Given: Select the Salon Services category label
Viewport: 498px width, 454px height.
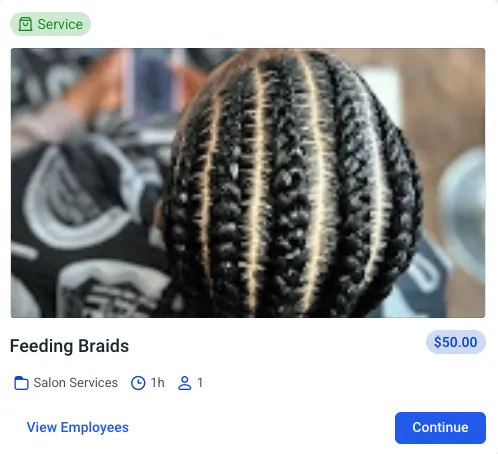Looking at the screenshot, I should click(76, 383).
